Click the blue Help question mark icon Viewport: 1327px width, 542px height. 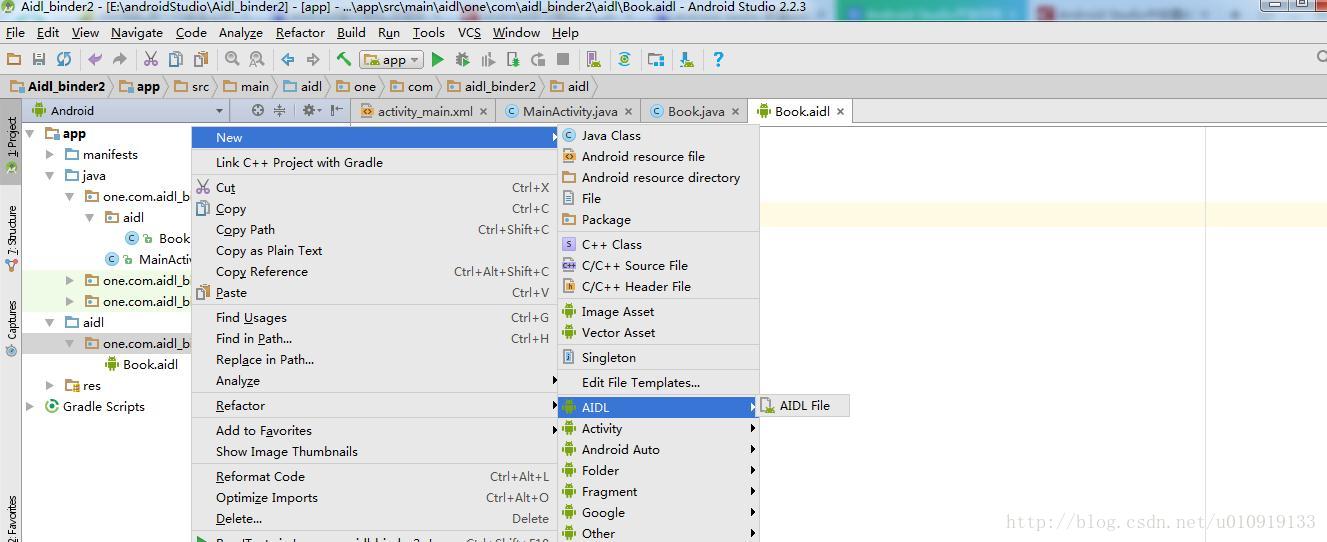point(718,60)
